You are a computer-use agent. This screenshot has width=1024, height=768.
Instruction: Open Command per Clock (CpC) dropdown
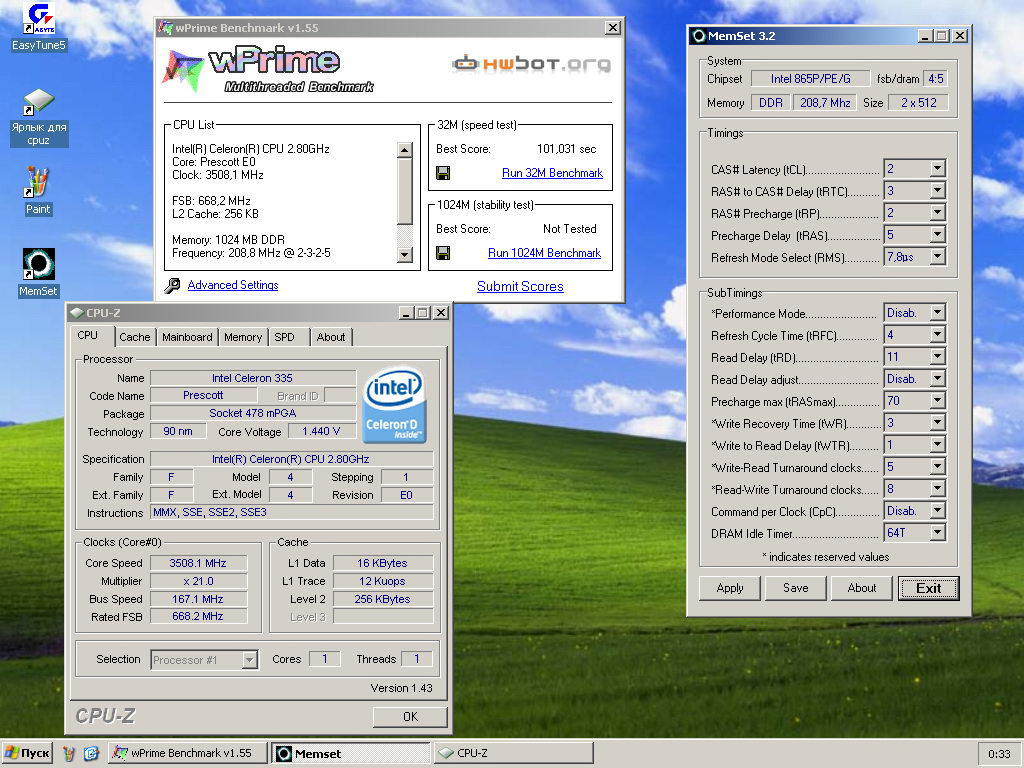click(937, 511)
